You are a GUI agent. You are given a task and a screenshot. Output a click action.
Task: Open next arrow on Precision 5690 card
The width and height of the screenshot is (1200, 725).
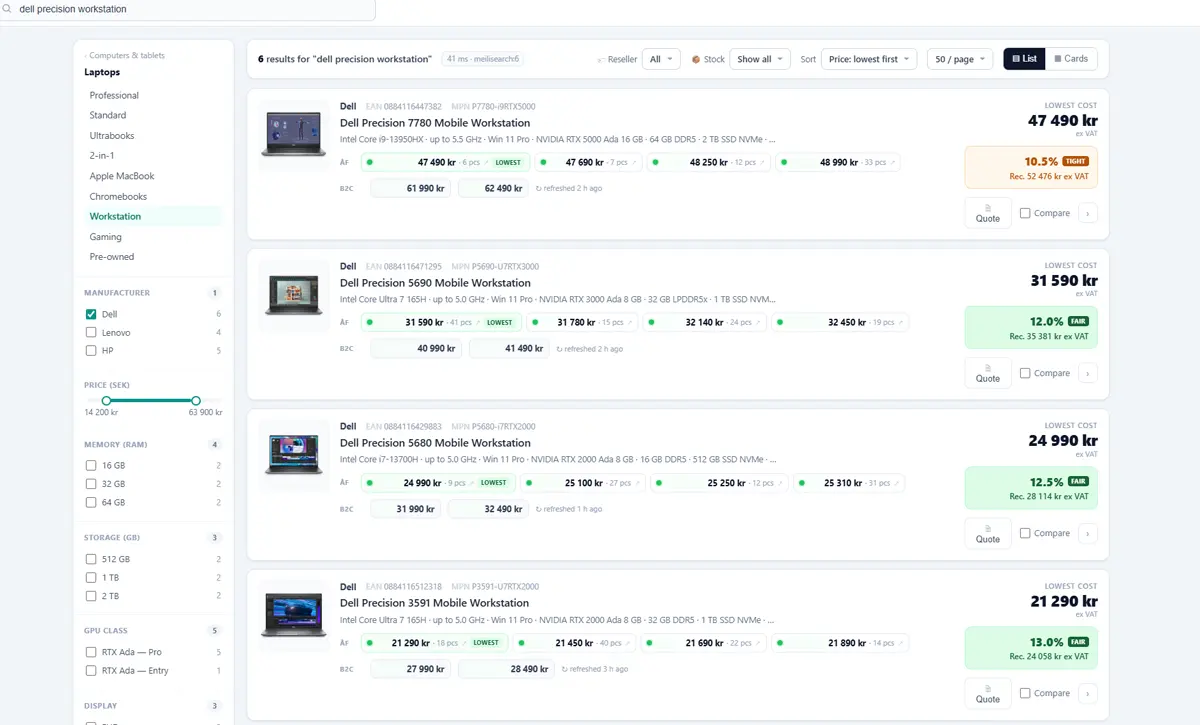[x=1088, y=373]
